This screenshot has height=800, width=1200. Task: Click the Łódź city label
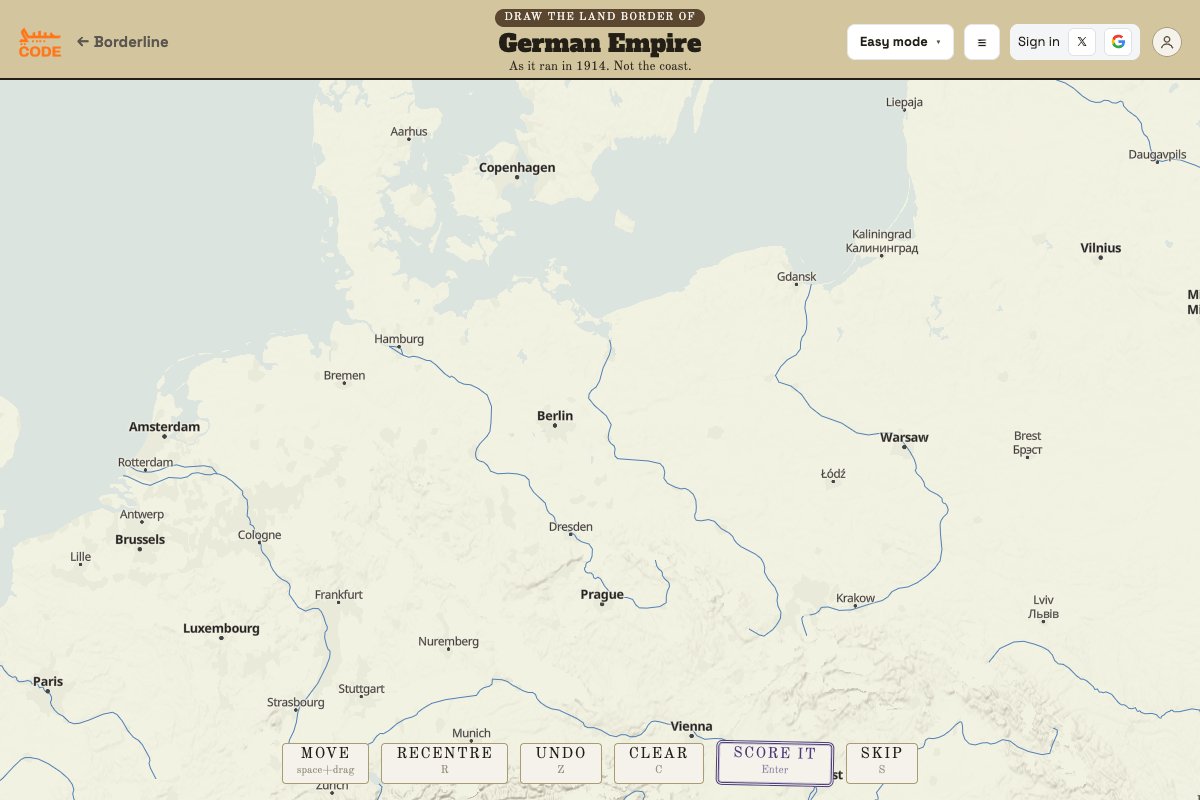pos(833,474)
